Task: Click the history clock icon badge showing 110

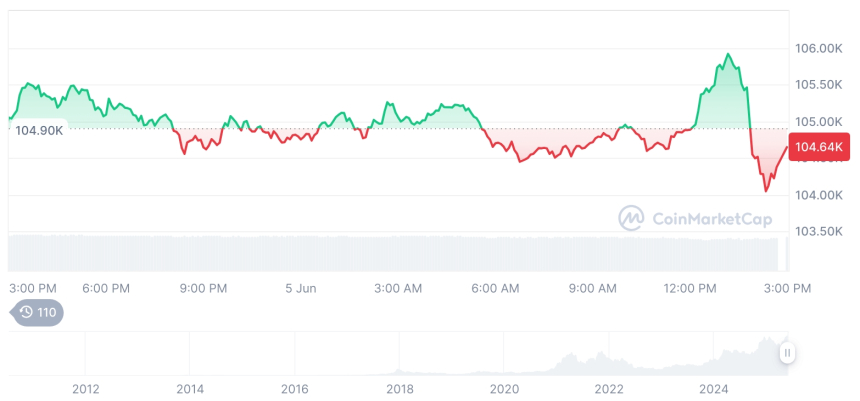Action: [36, 313]
